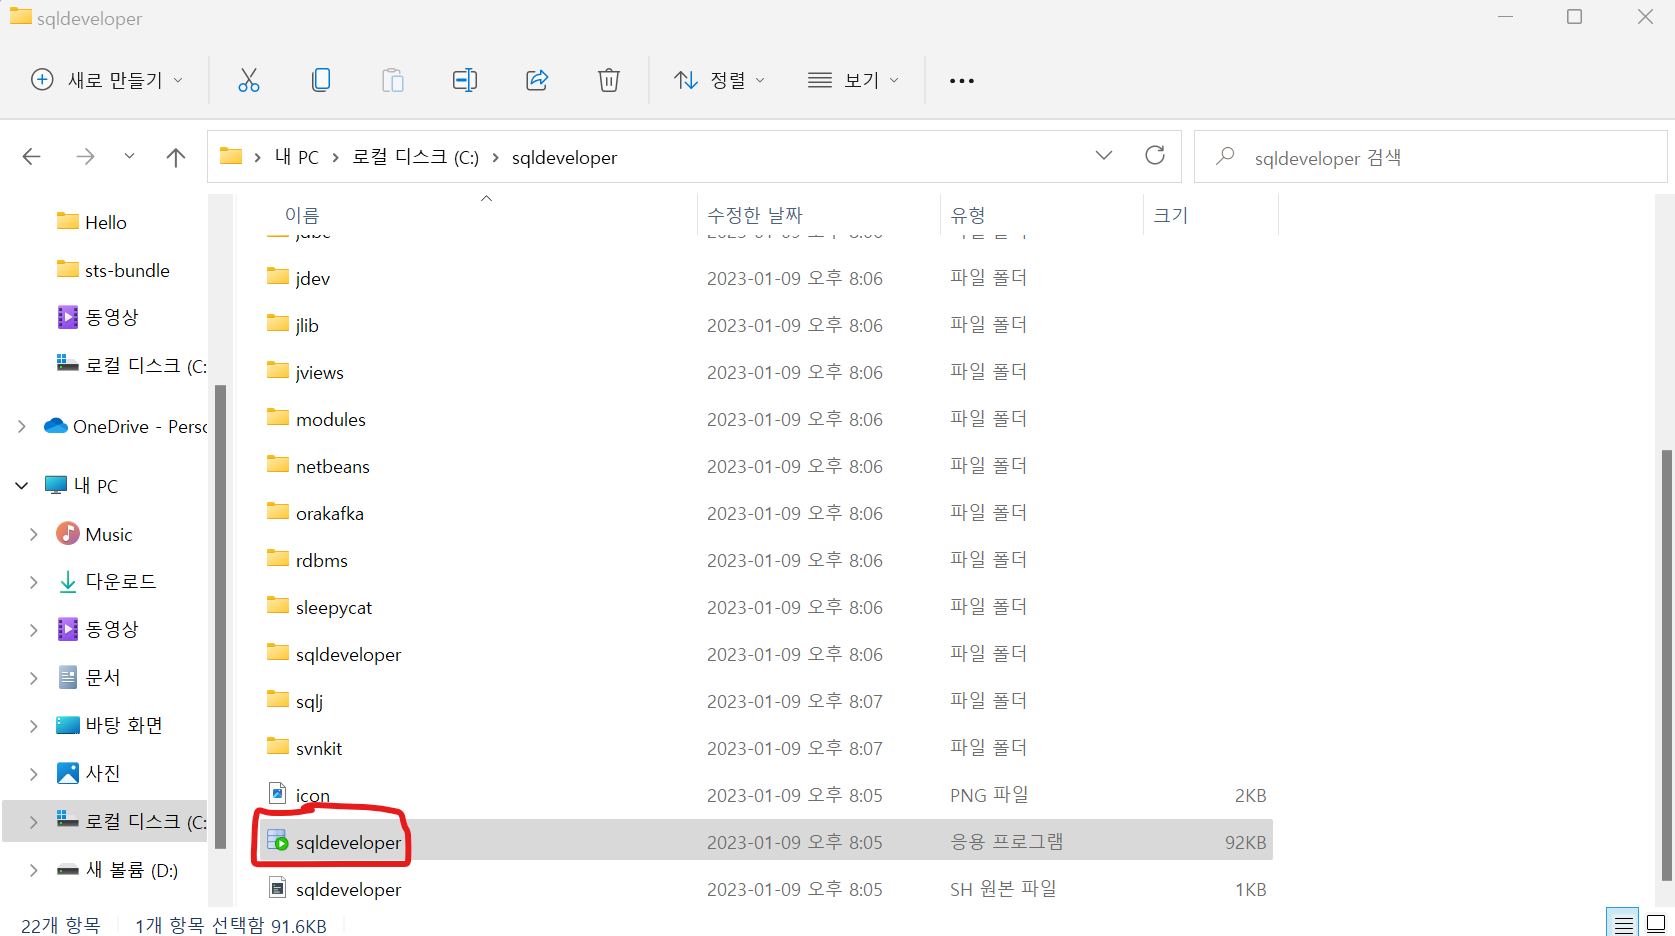Expand the 새 볼륨 (D:) node

(x=34, y=870)
